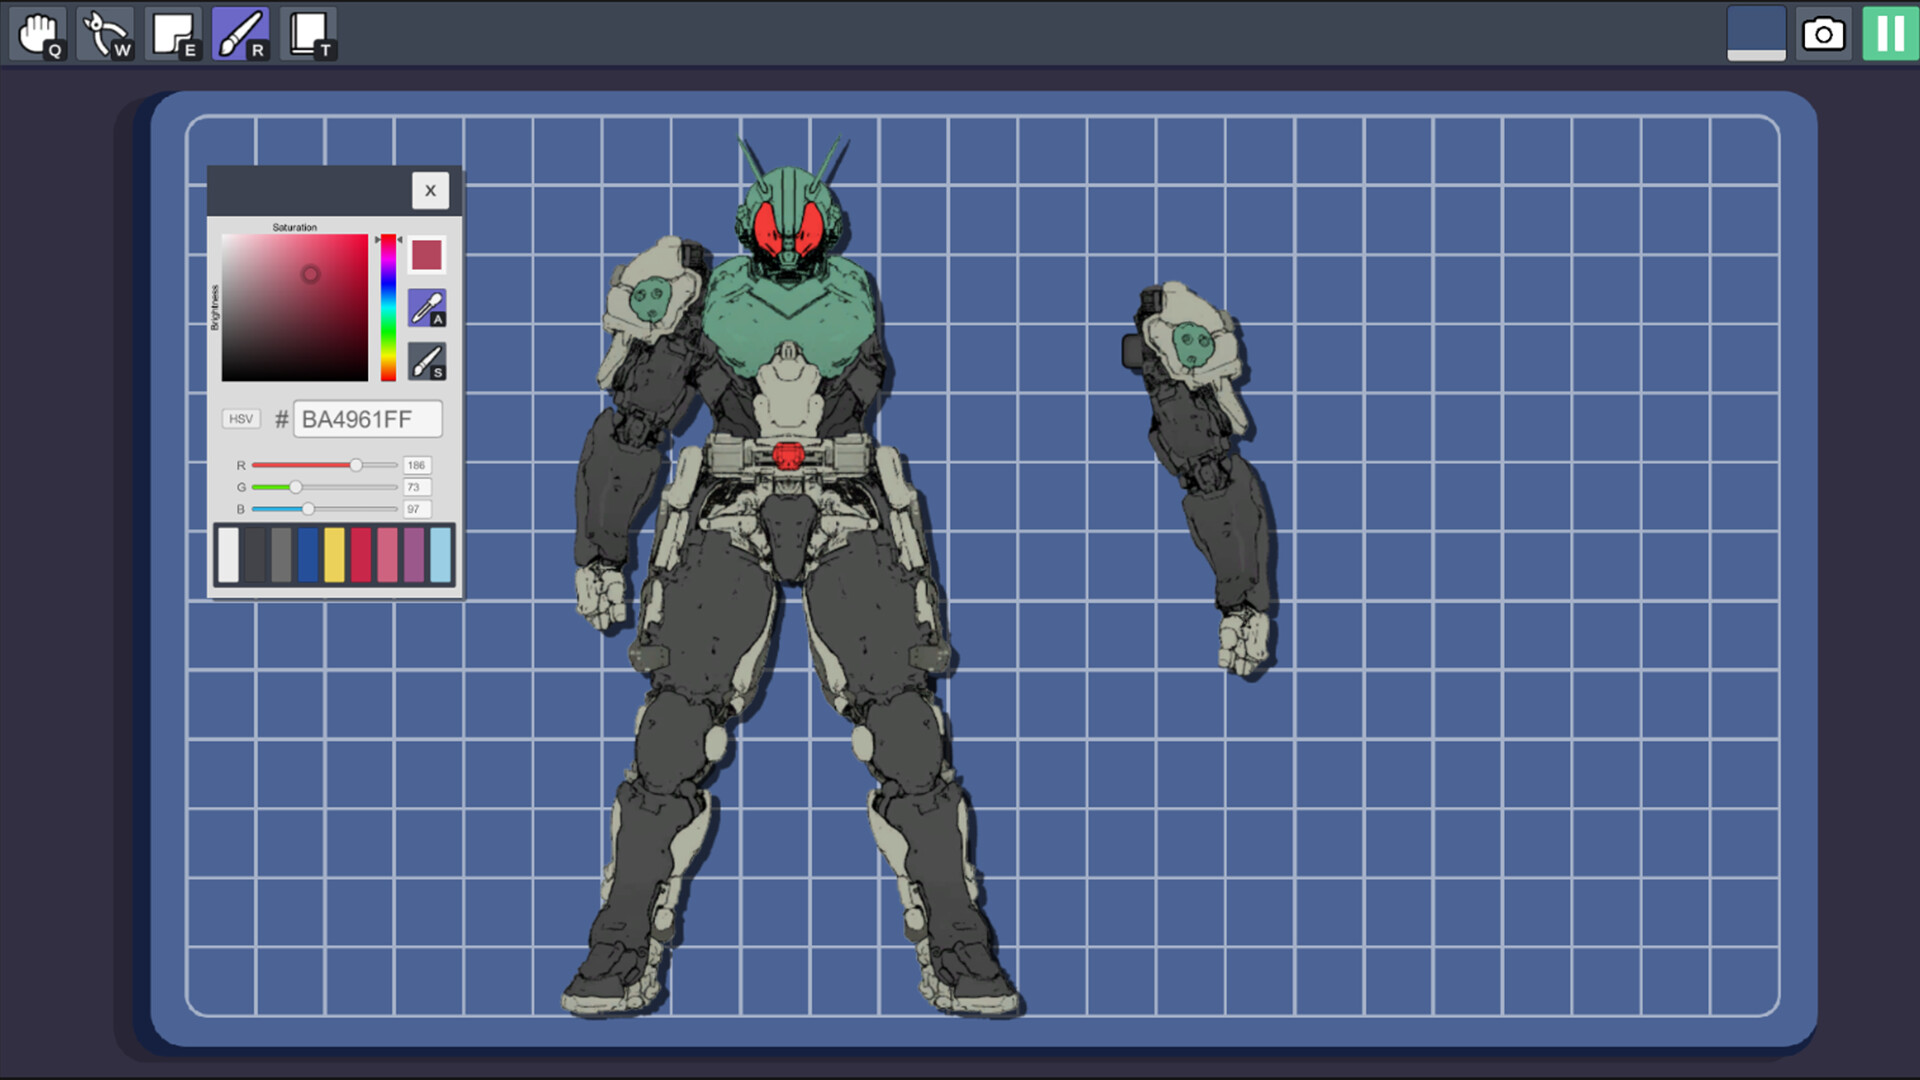Click the hex code field showing BA4961FF
The height and width of the screenshot is (1080, 1920).
pyautogui.click(x=368, y=419)
